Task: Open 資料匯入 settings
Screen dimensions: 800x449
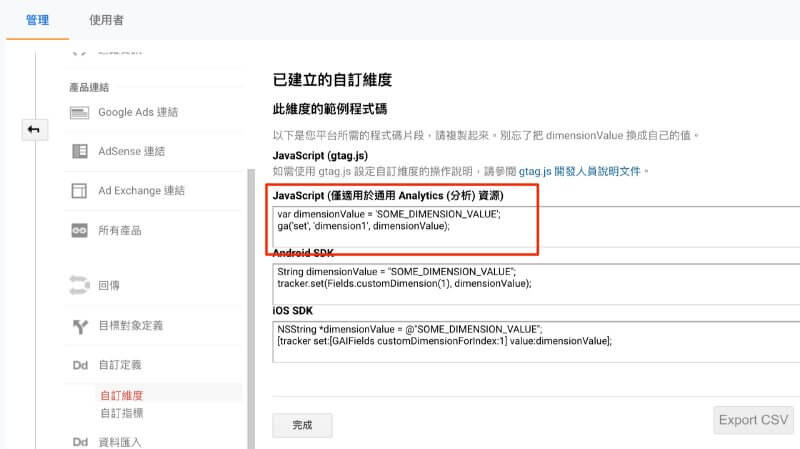Action: 120,442
